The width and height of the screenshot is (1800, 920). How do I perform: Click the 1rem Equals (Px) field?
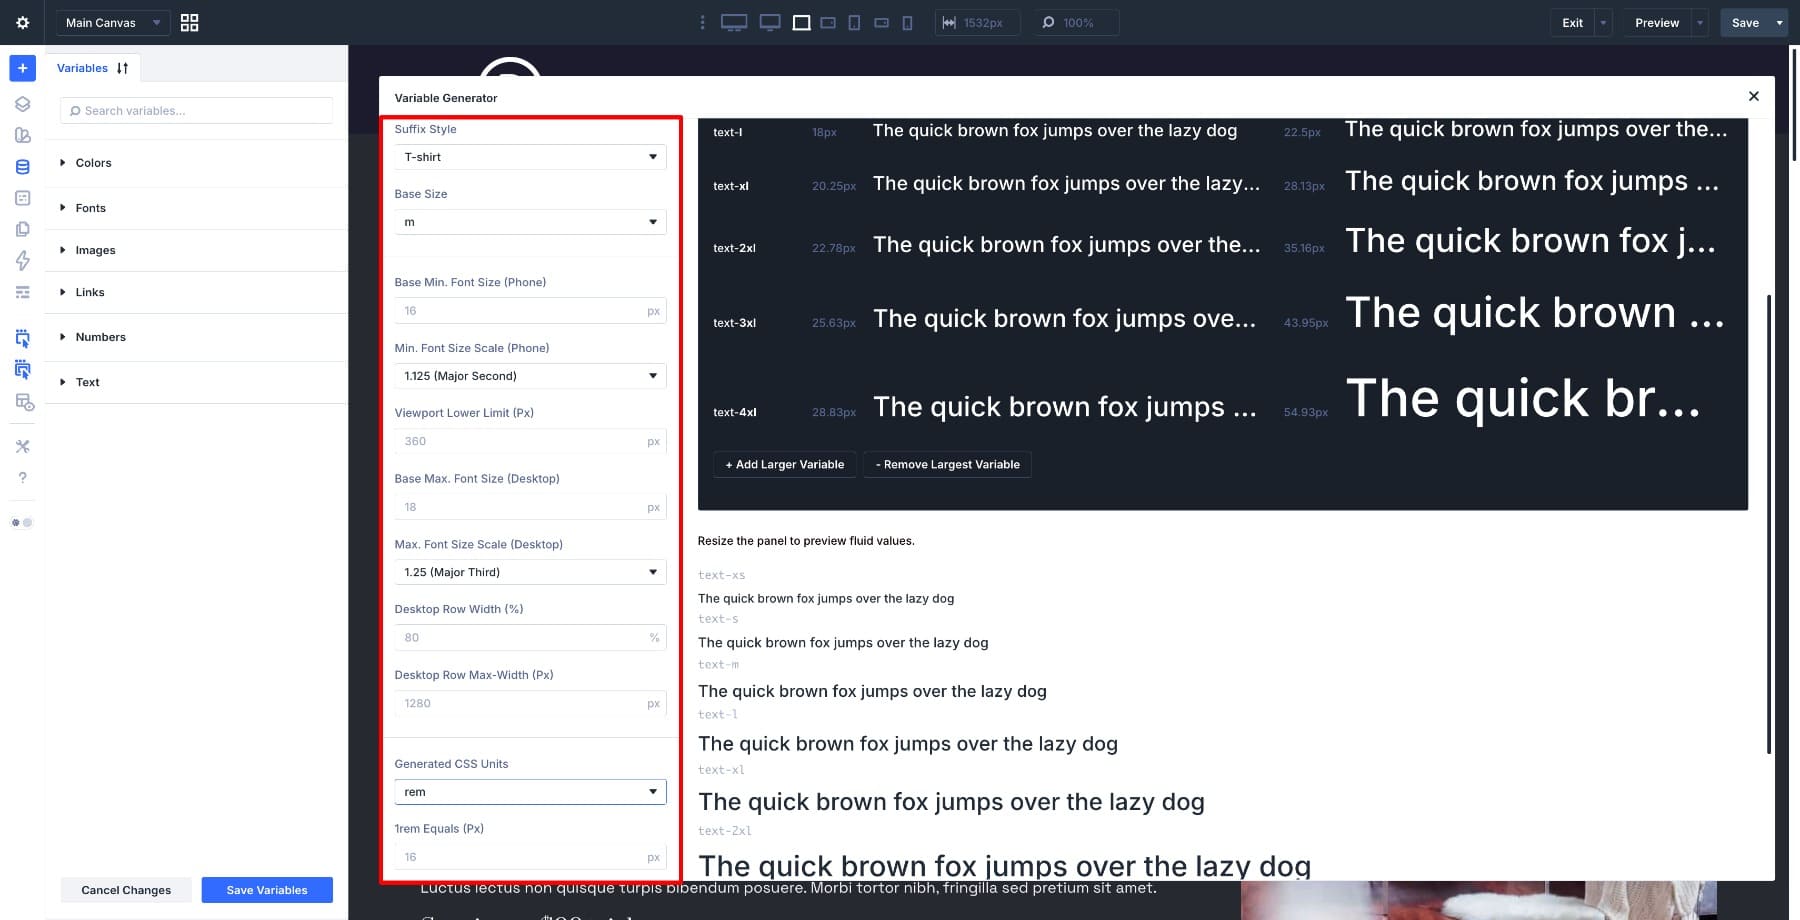[x=530, y=857]
